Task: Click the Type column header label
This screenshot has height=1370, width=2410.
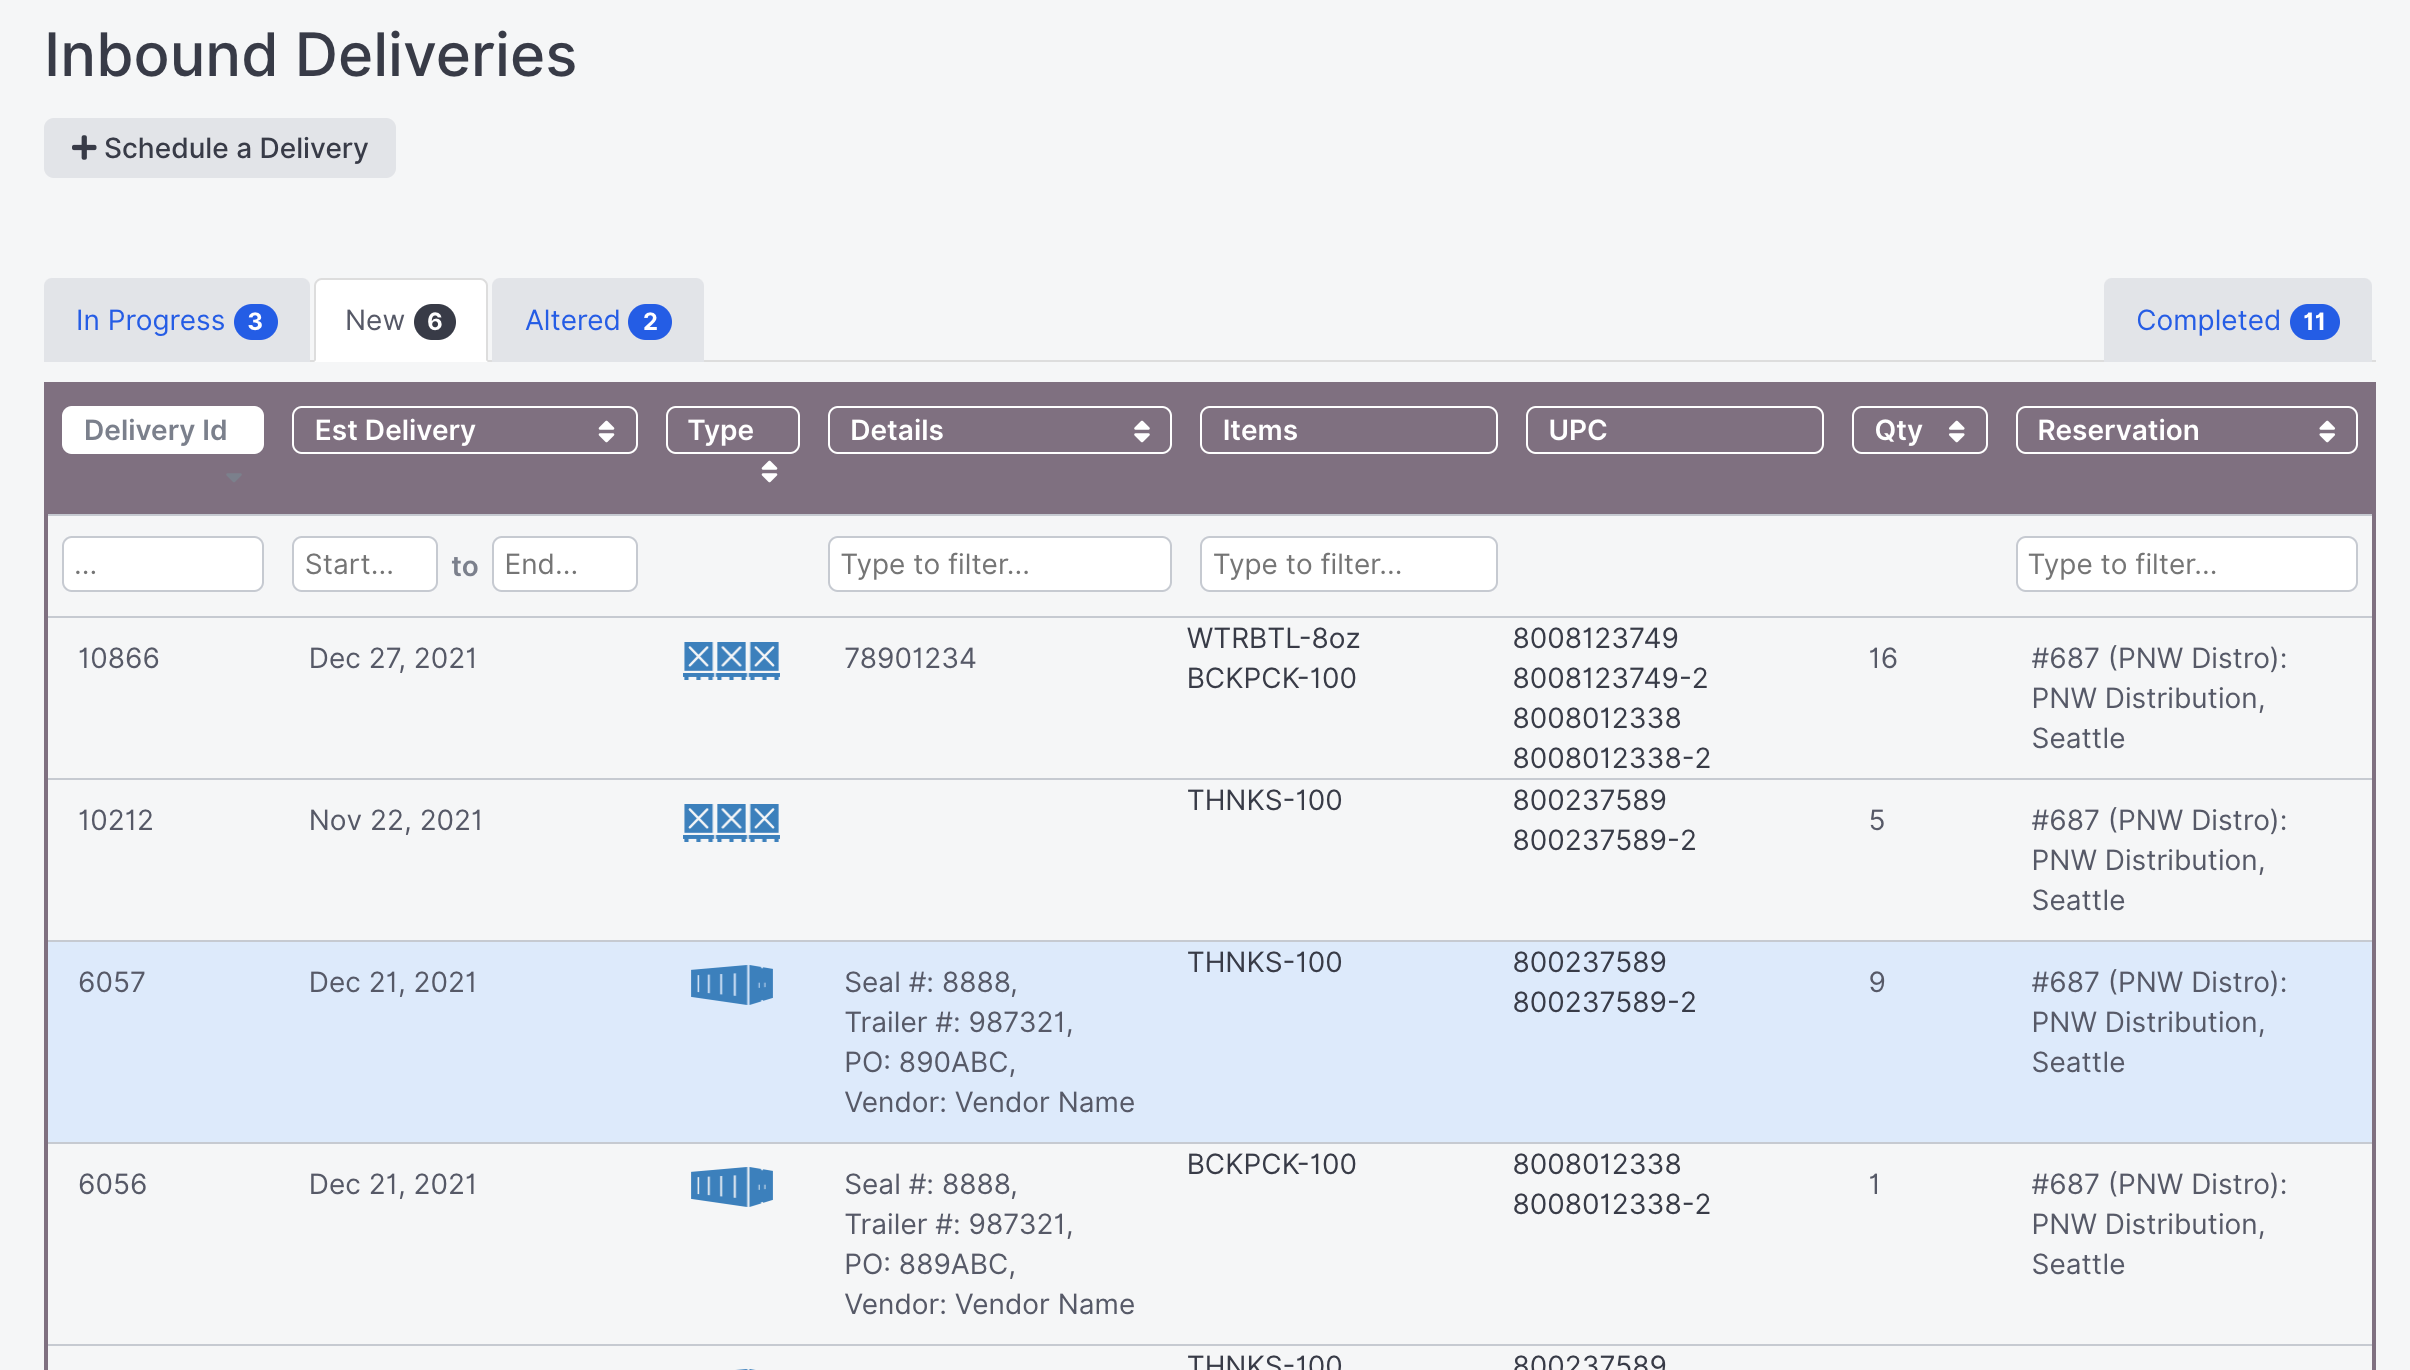Action: (x=732, y=430)
